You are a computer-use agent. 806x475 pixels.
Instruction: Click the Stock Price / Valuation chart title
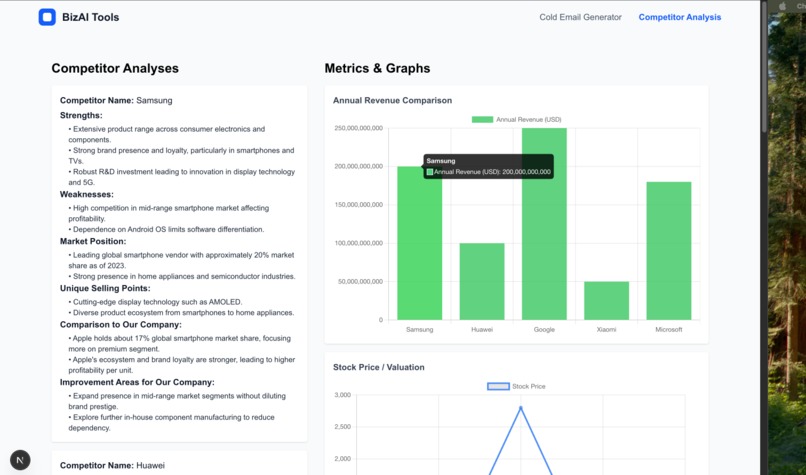378,367
